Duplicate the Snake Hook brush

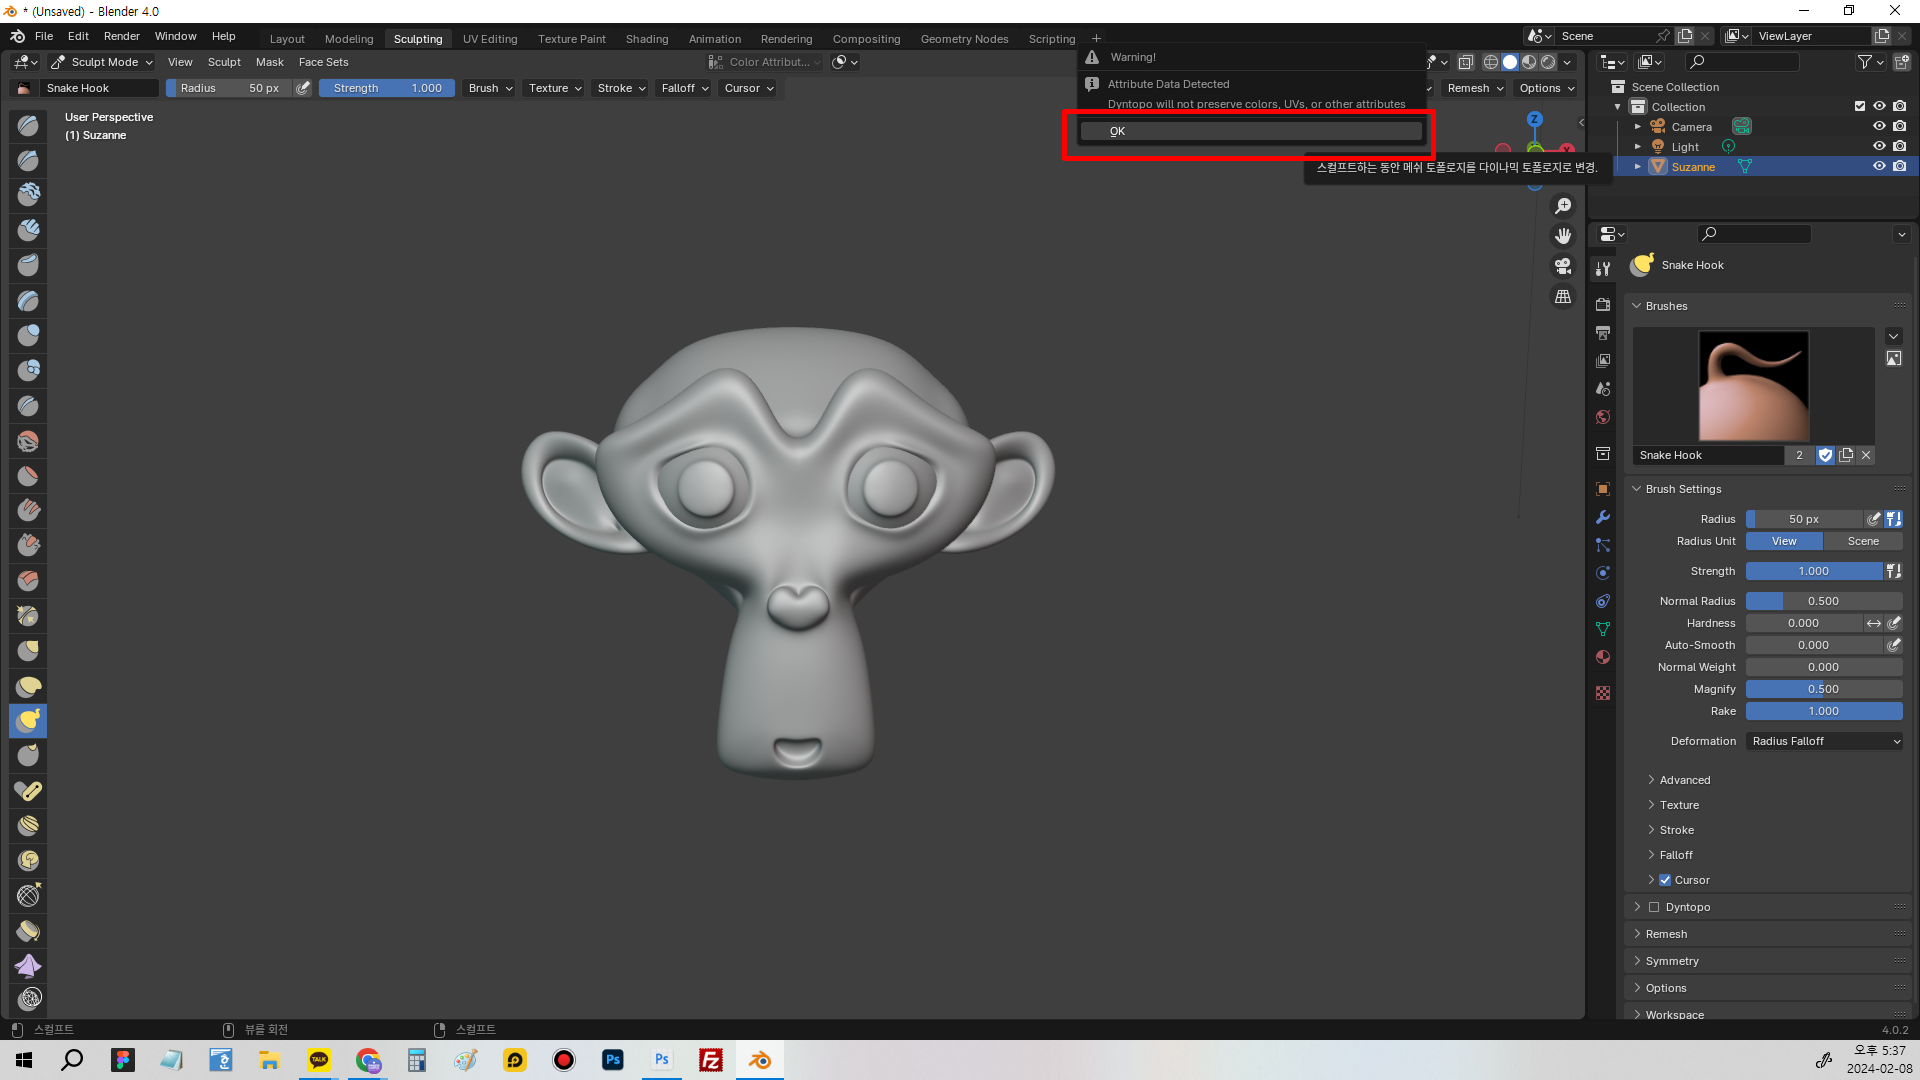[1846, 455]
